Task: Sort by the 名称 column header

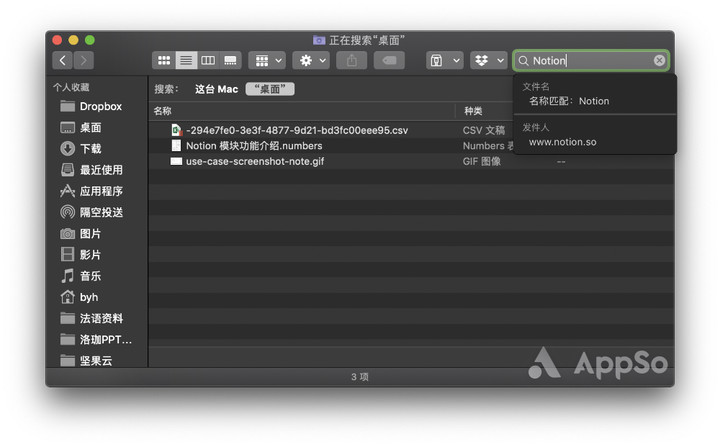Action: point(163,111)
